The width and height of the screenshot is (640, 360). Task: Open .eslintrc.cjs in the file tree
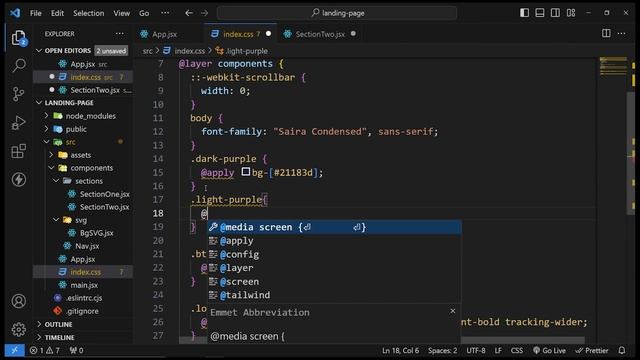click(x=83, y=298)
